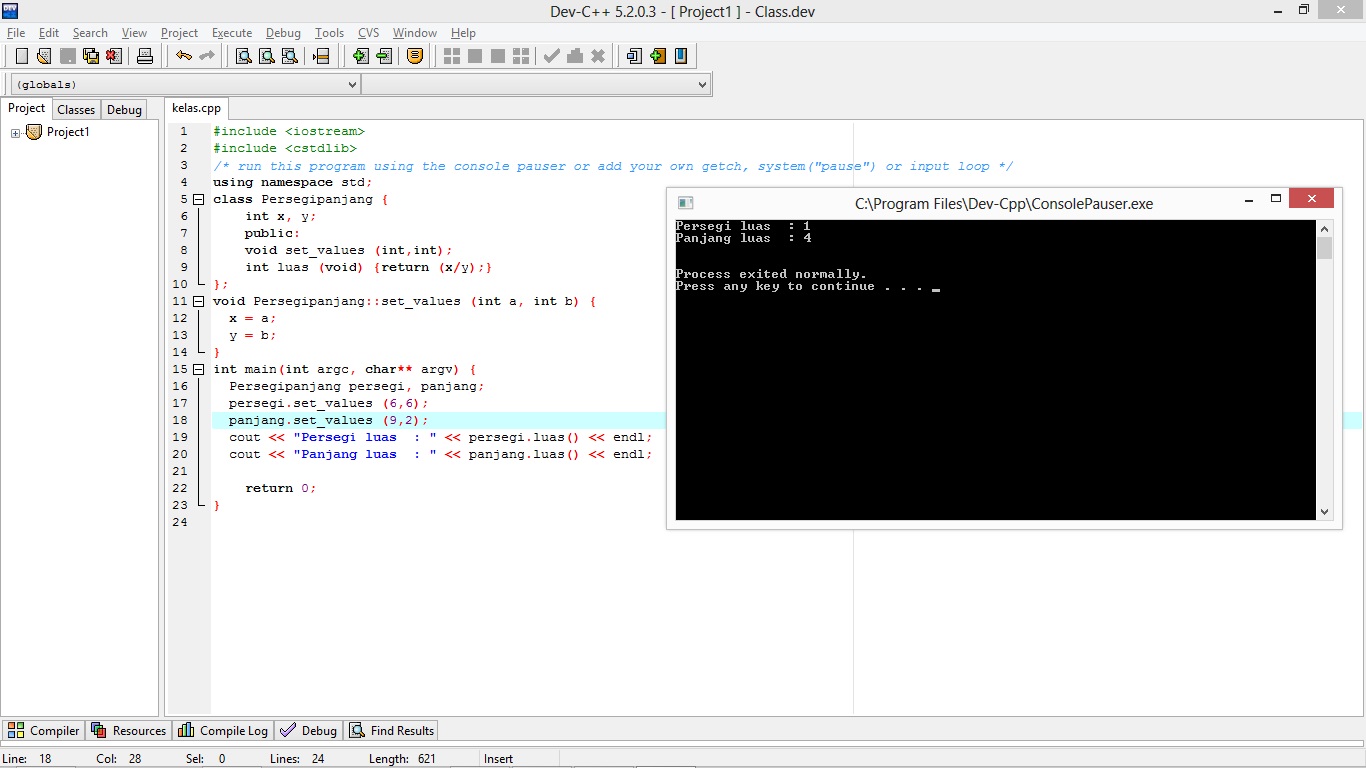Image resolution: width=1366 pixels, height=768 pixels.
Task: Click the Close file toolbar icon
Action: click(114, 56)
